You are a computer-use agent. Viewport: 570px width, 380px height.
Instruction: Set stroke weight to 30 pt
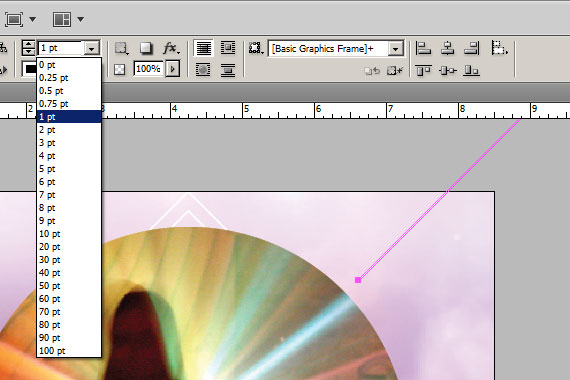click(69, 260)
